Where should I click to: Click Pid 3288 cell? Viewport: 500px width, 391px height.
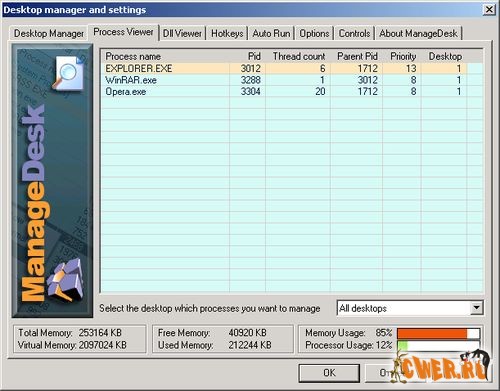(x=250, y=80)
